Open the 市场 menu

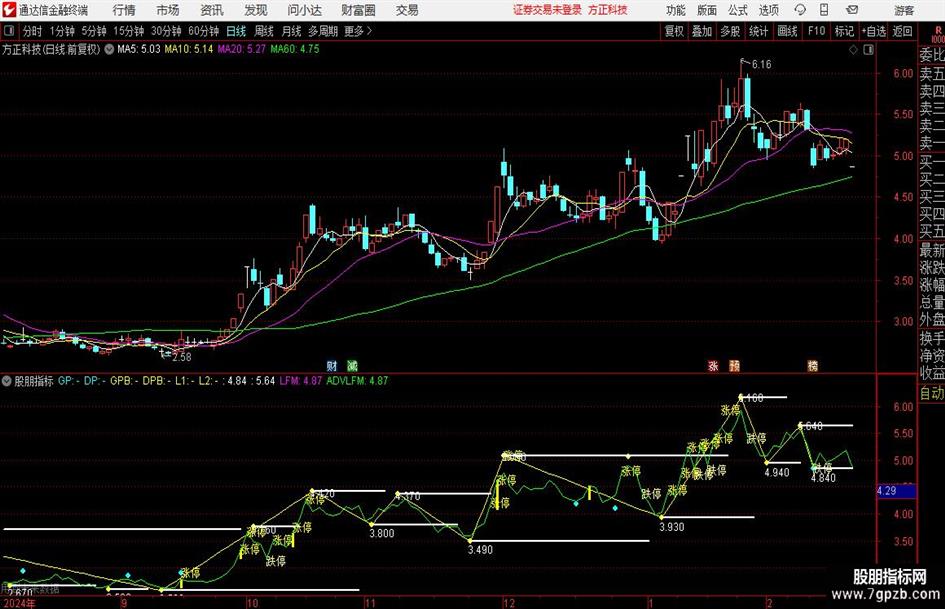click(x=168, y=10)
